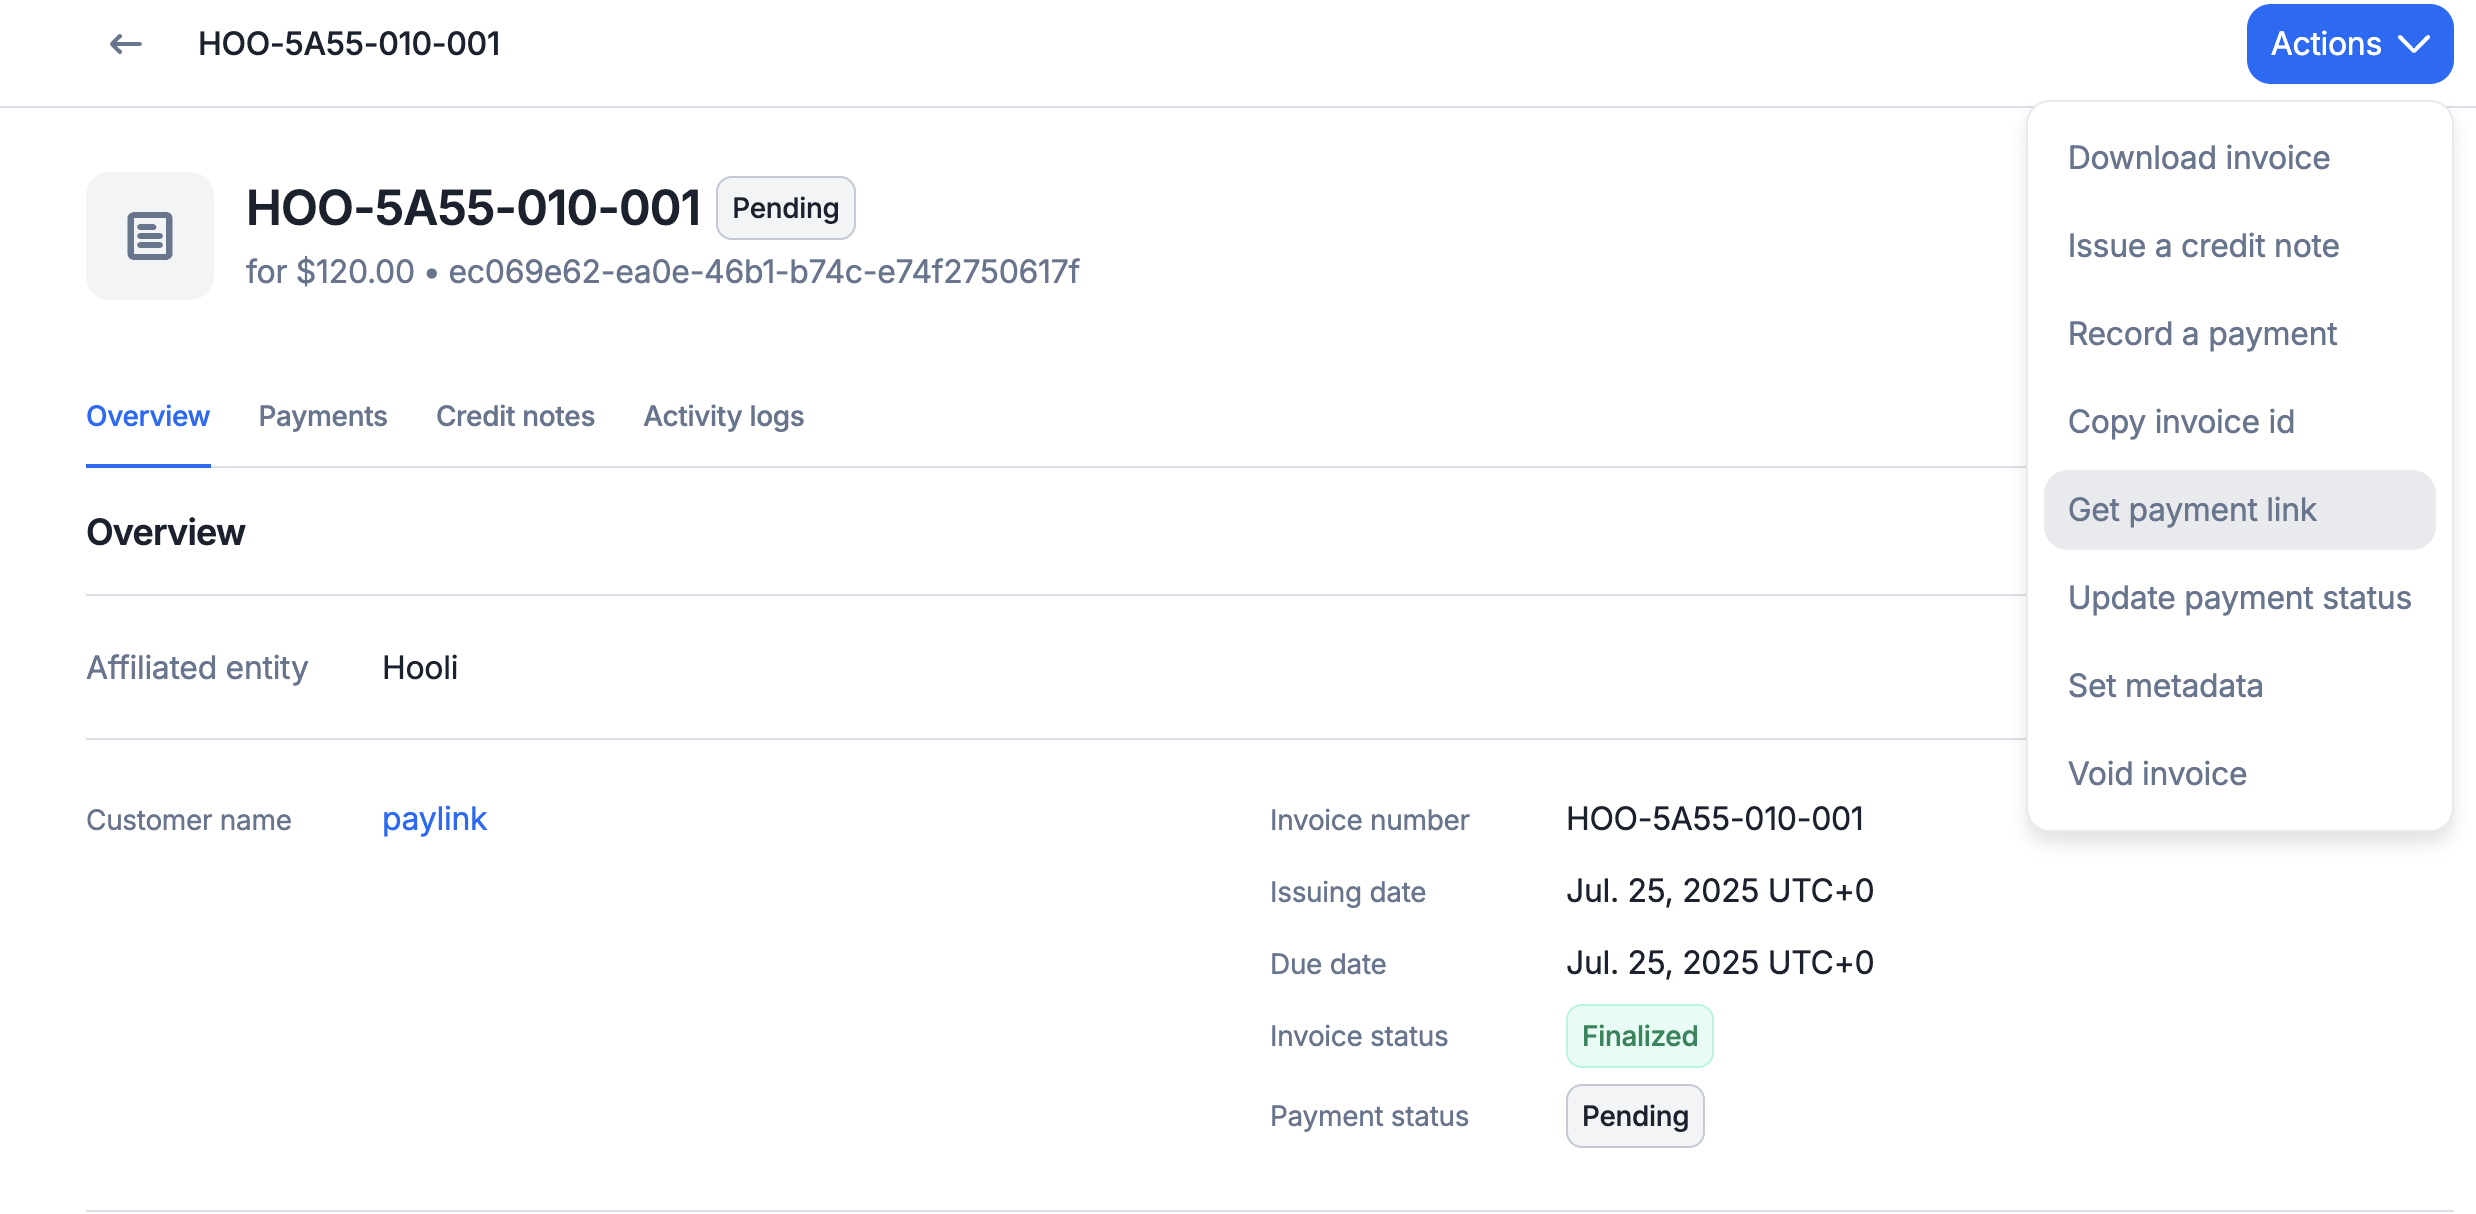2476x1214 pixels.
Task: Select Record a payment option
Action: pyautogui.click(x=2202, y=334)
